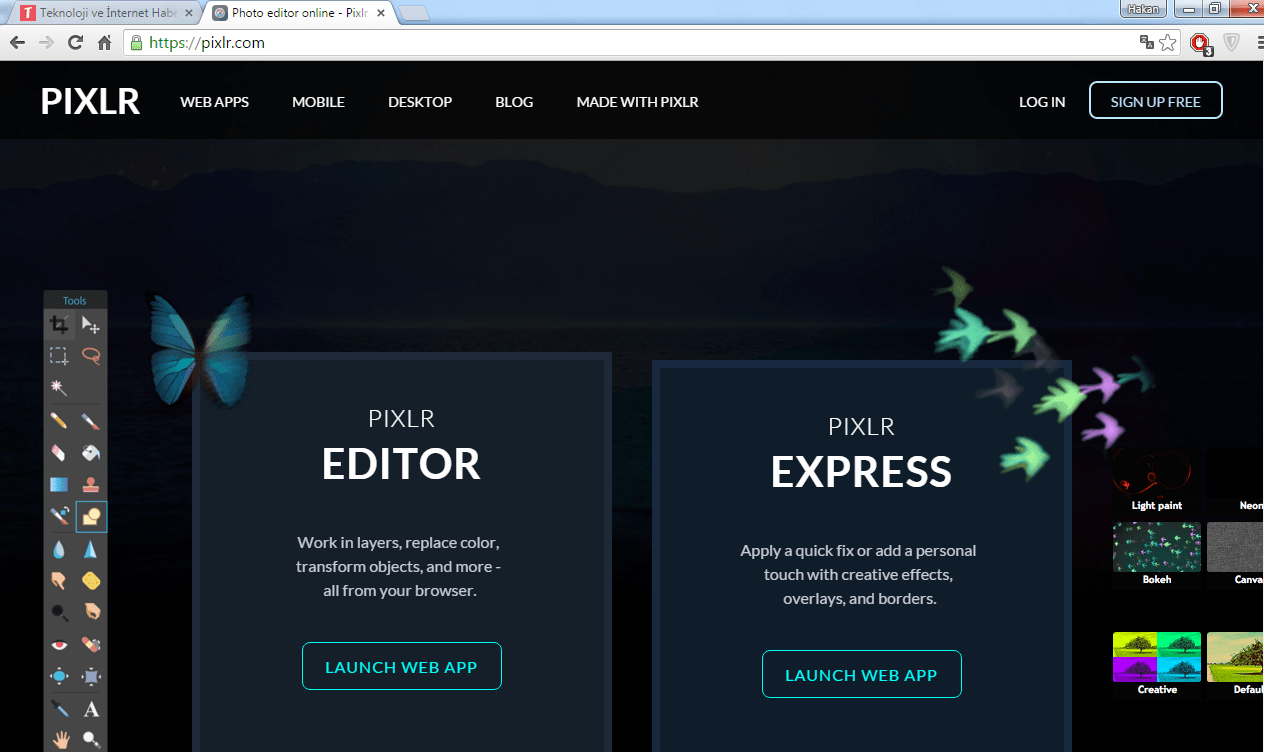Pick the Paint Bucket tool
Image resolution: width=1264 pixels, height=752 pixels.
tap(91, 453)
